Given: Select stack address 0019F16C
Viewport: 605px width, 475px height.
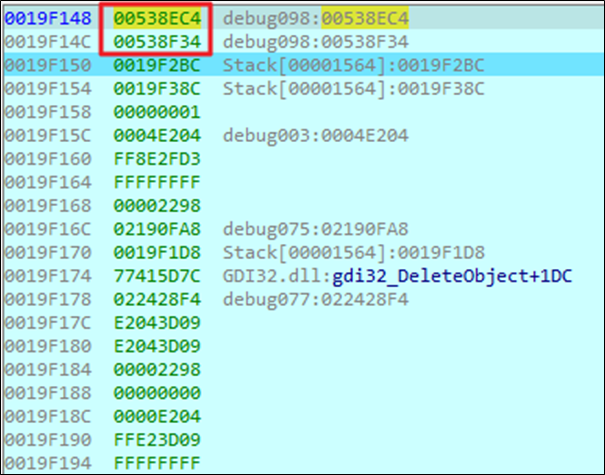Looking at the screenshot, I should 48,229.
